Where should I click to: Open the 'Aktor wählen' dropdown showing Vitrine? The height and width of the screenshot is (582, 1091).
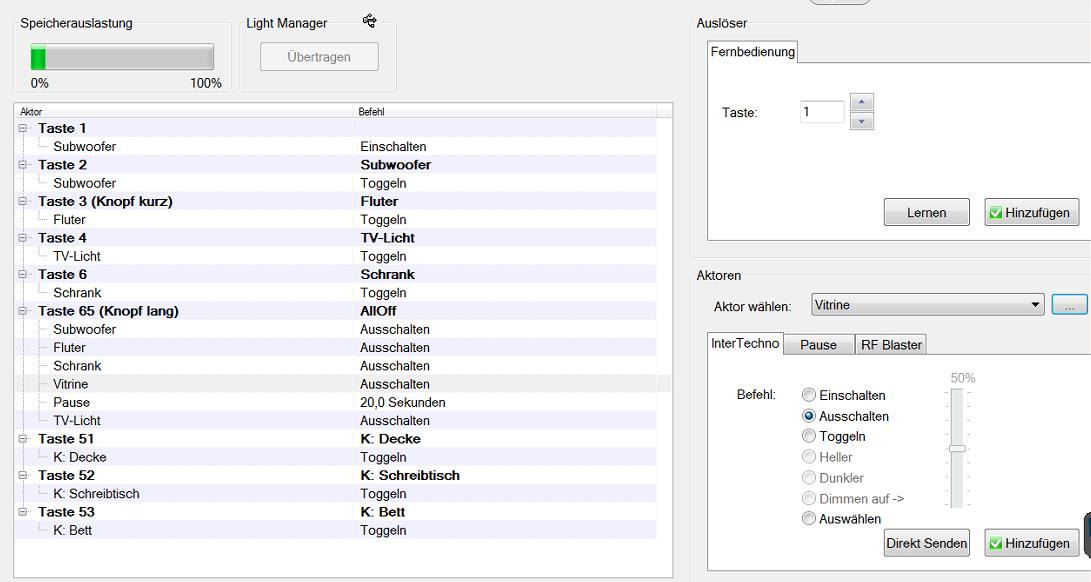tap(927, 305)
